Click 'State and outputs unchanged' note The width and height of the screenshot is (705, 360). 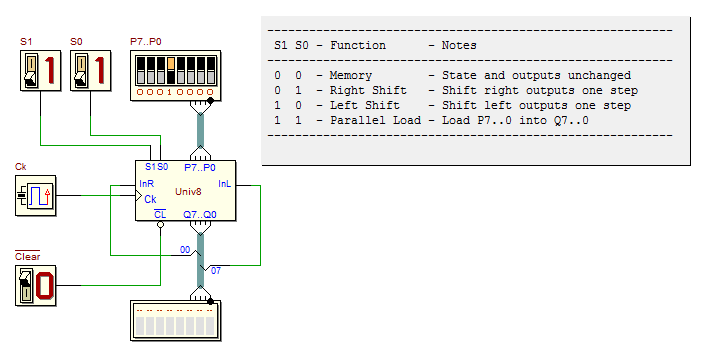(x=536, y=76)
